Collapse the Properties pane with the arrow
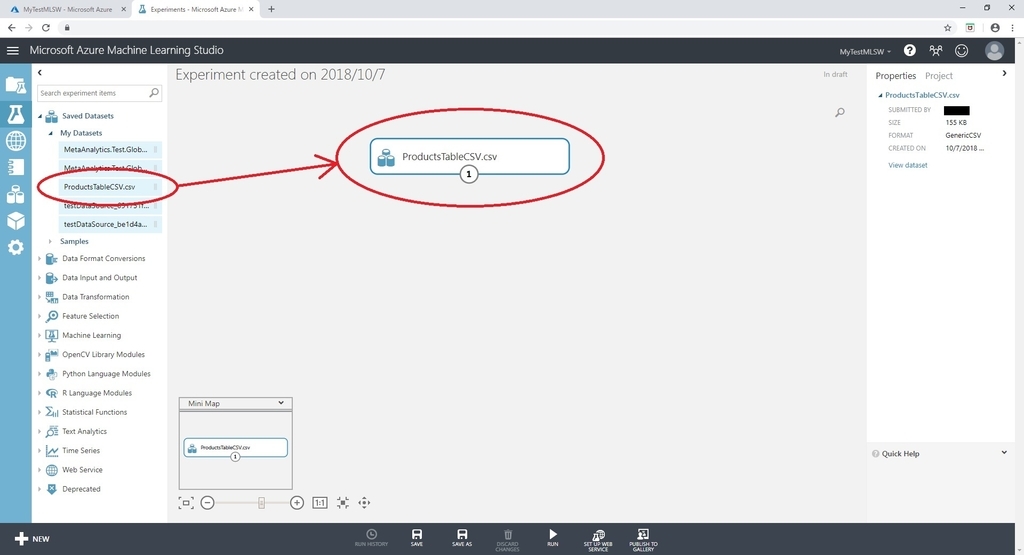 pos(1004,73)
